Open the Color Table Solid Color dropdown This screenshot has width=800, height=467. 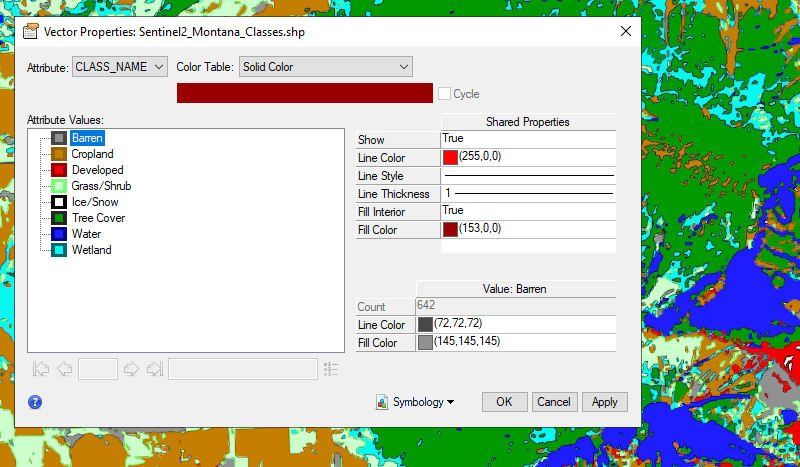tap(324, 67)
